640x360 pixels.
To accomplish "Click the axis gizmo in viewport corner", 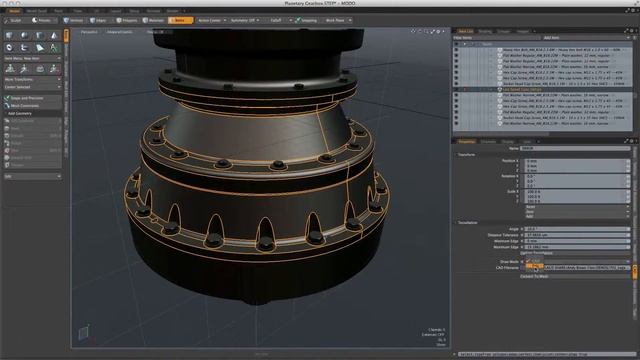I will coord(84,333).
